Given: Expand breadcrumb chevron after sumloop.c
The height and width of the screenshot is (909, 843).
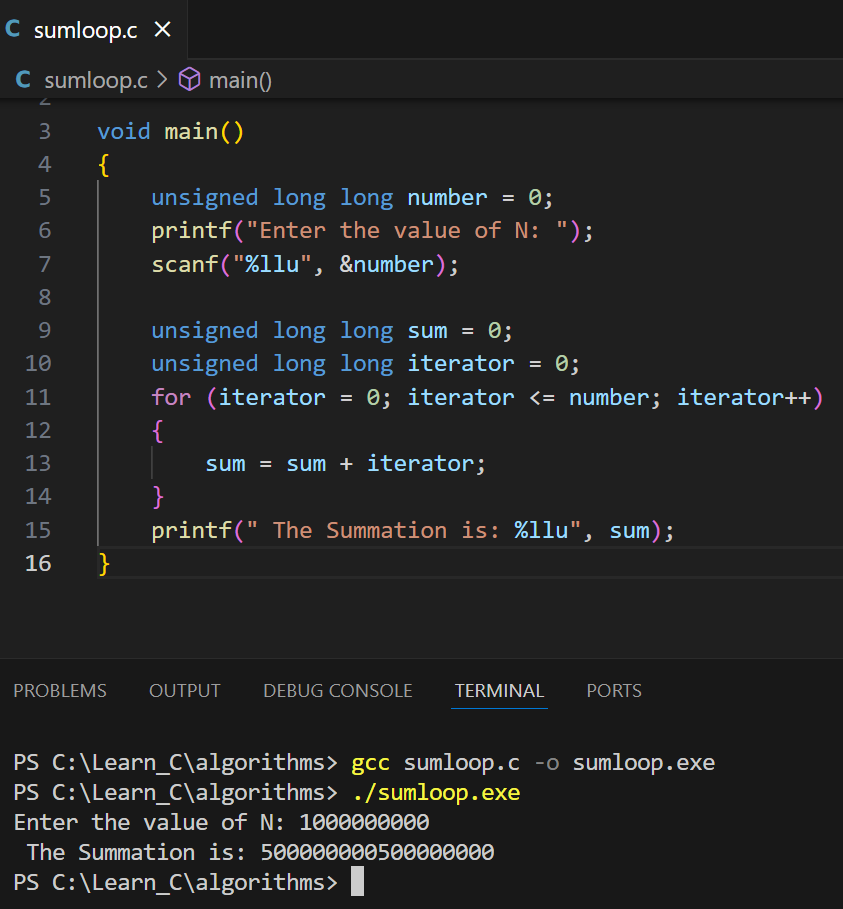Looking at the screenshot, I should click(162, 79).
